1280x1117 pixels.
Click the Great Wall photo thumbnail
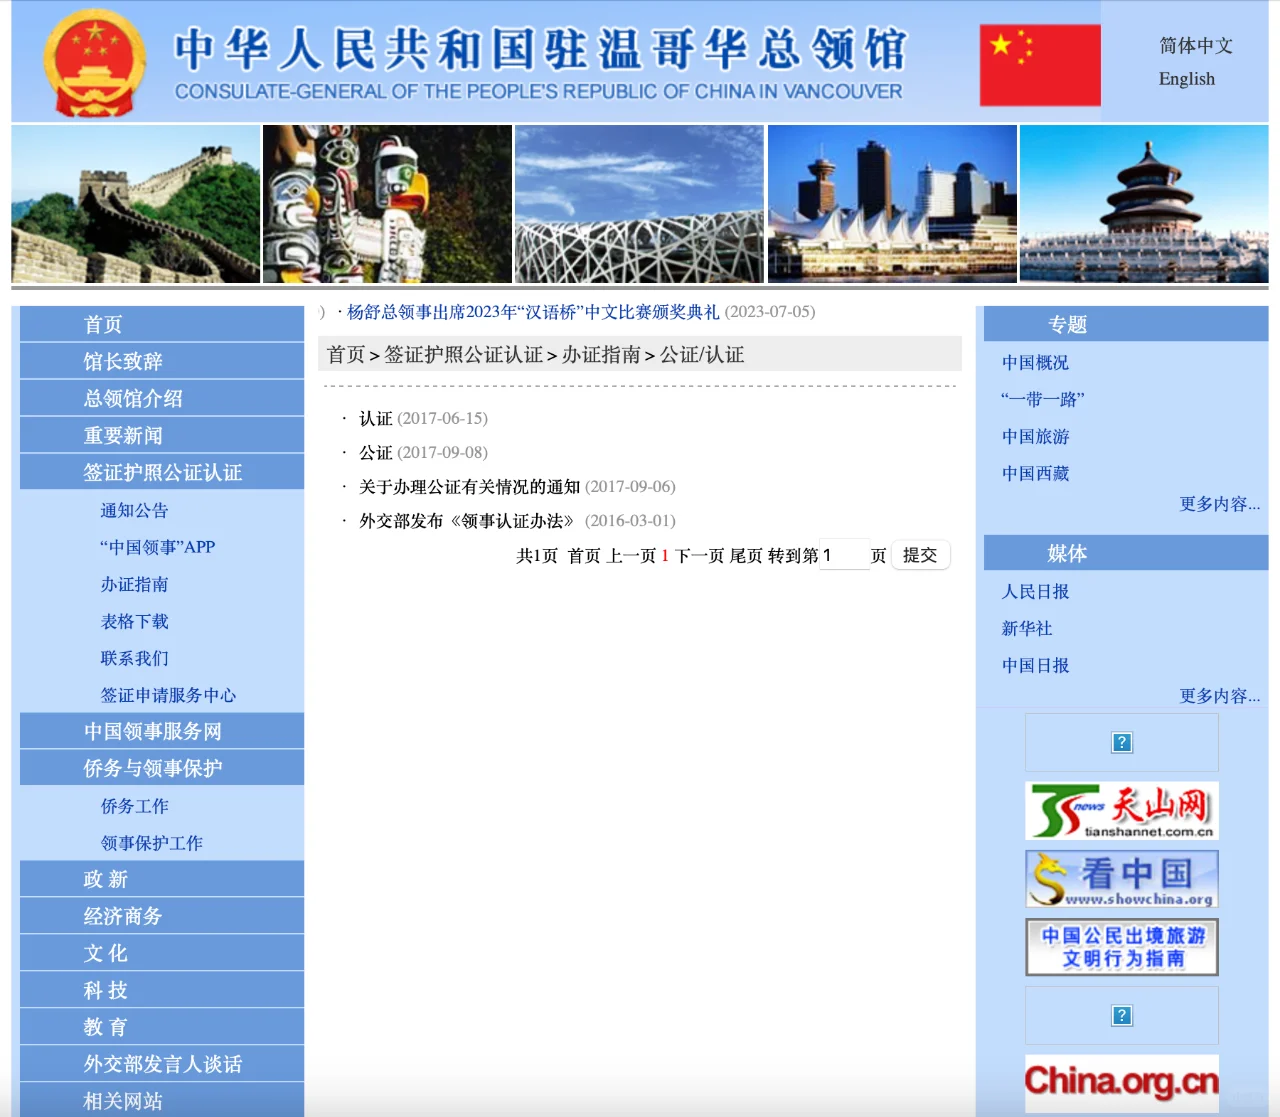pyautogui.click(x=135, y=204)
